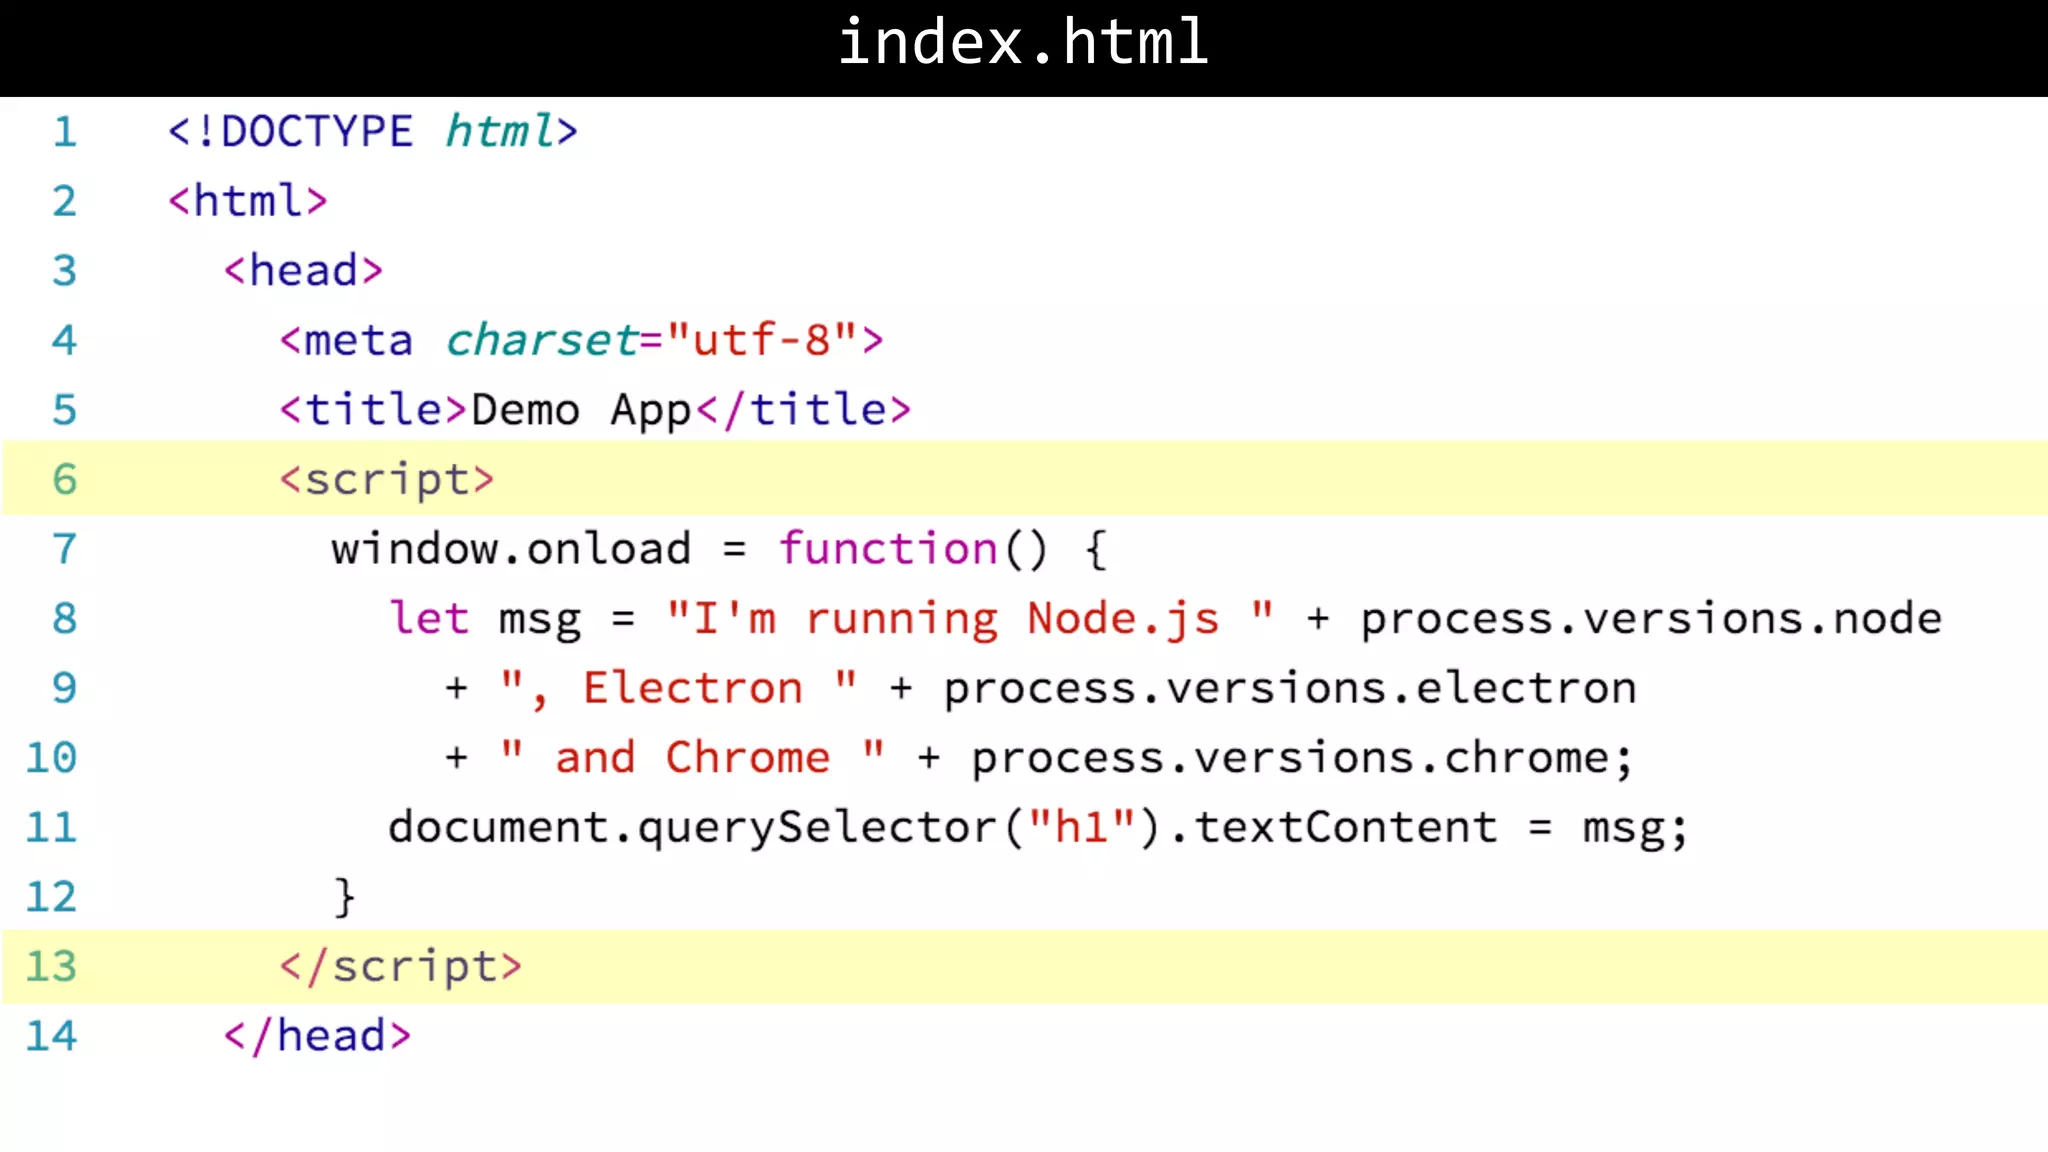This screenshot has width=2048, height=1152.
Task: Click the " and Chrome " string
Action: point(693,757)
